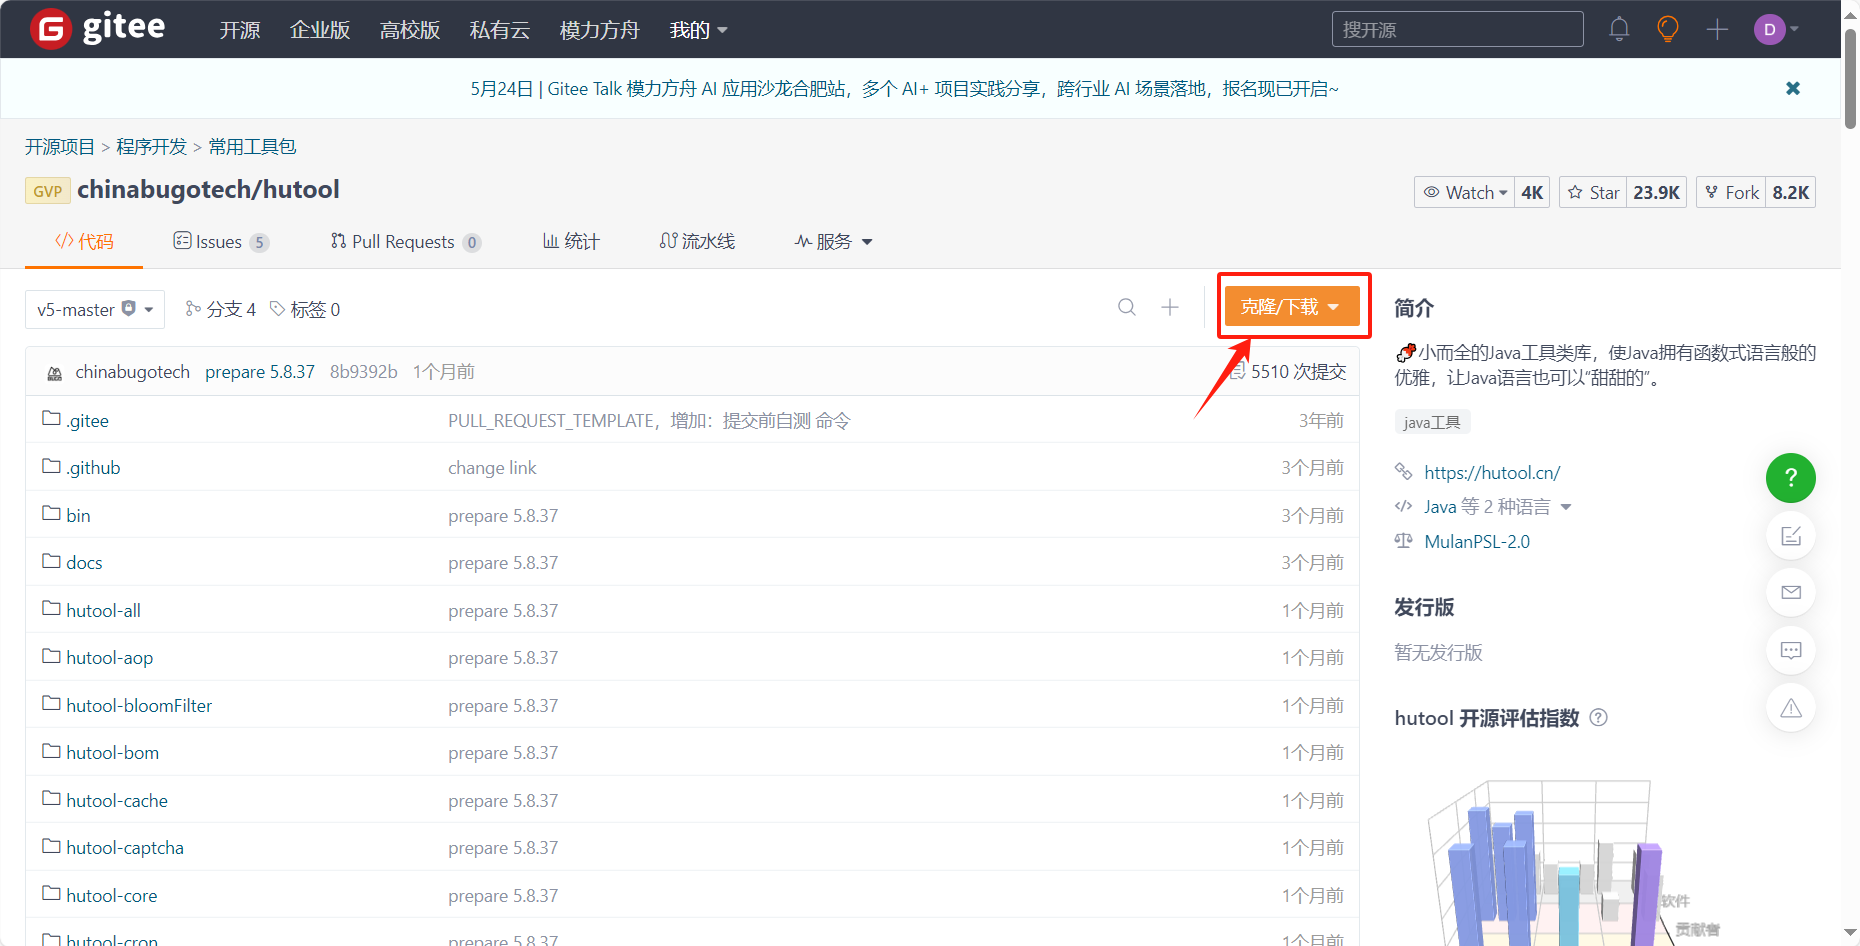
Task: Open the v5-master branch selector
Action: coord(95,310)
